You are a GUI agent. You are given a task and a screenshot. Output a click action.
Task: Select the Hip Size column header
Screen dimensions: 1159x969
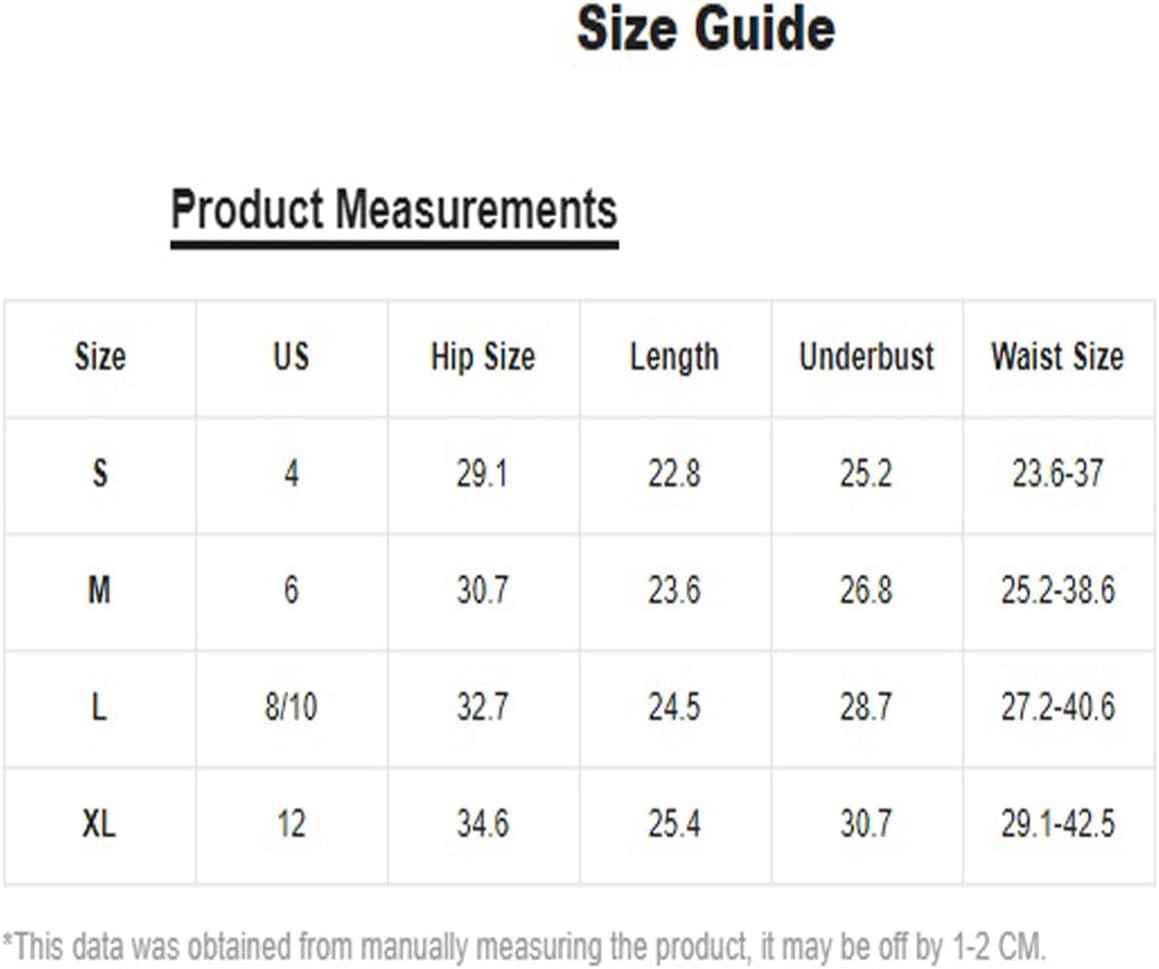pyautogui.click(x=483, y=356)
